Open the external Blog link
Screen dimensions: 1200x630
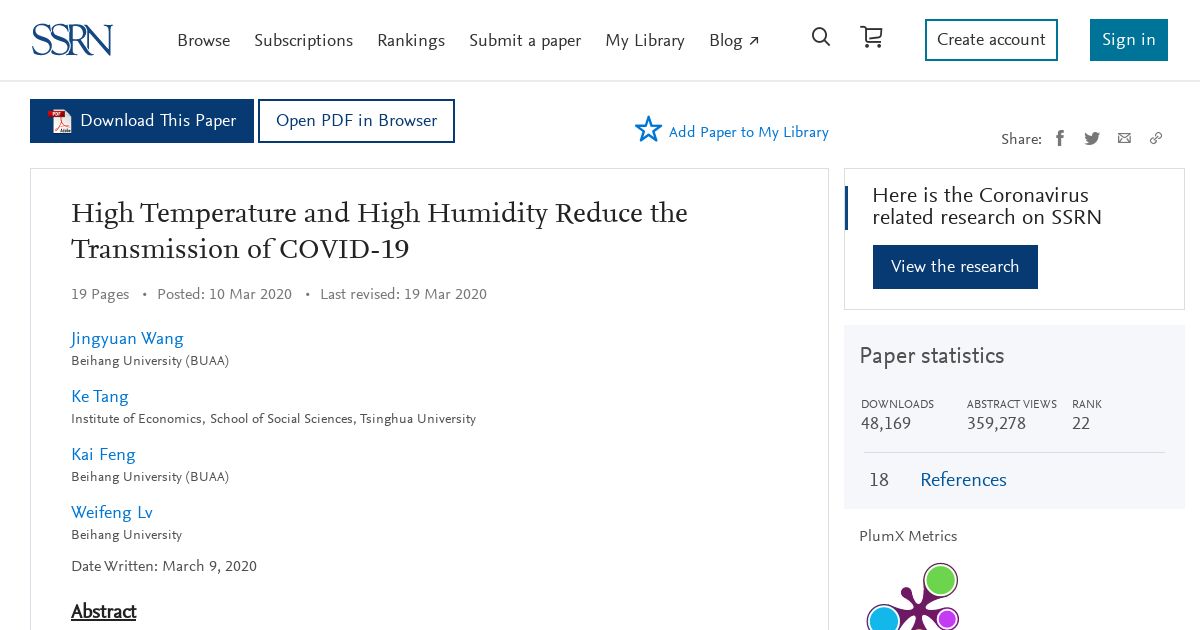[x=735, y=41]
